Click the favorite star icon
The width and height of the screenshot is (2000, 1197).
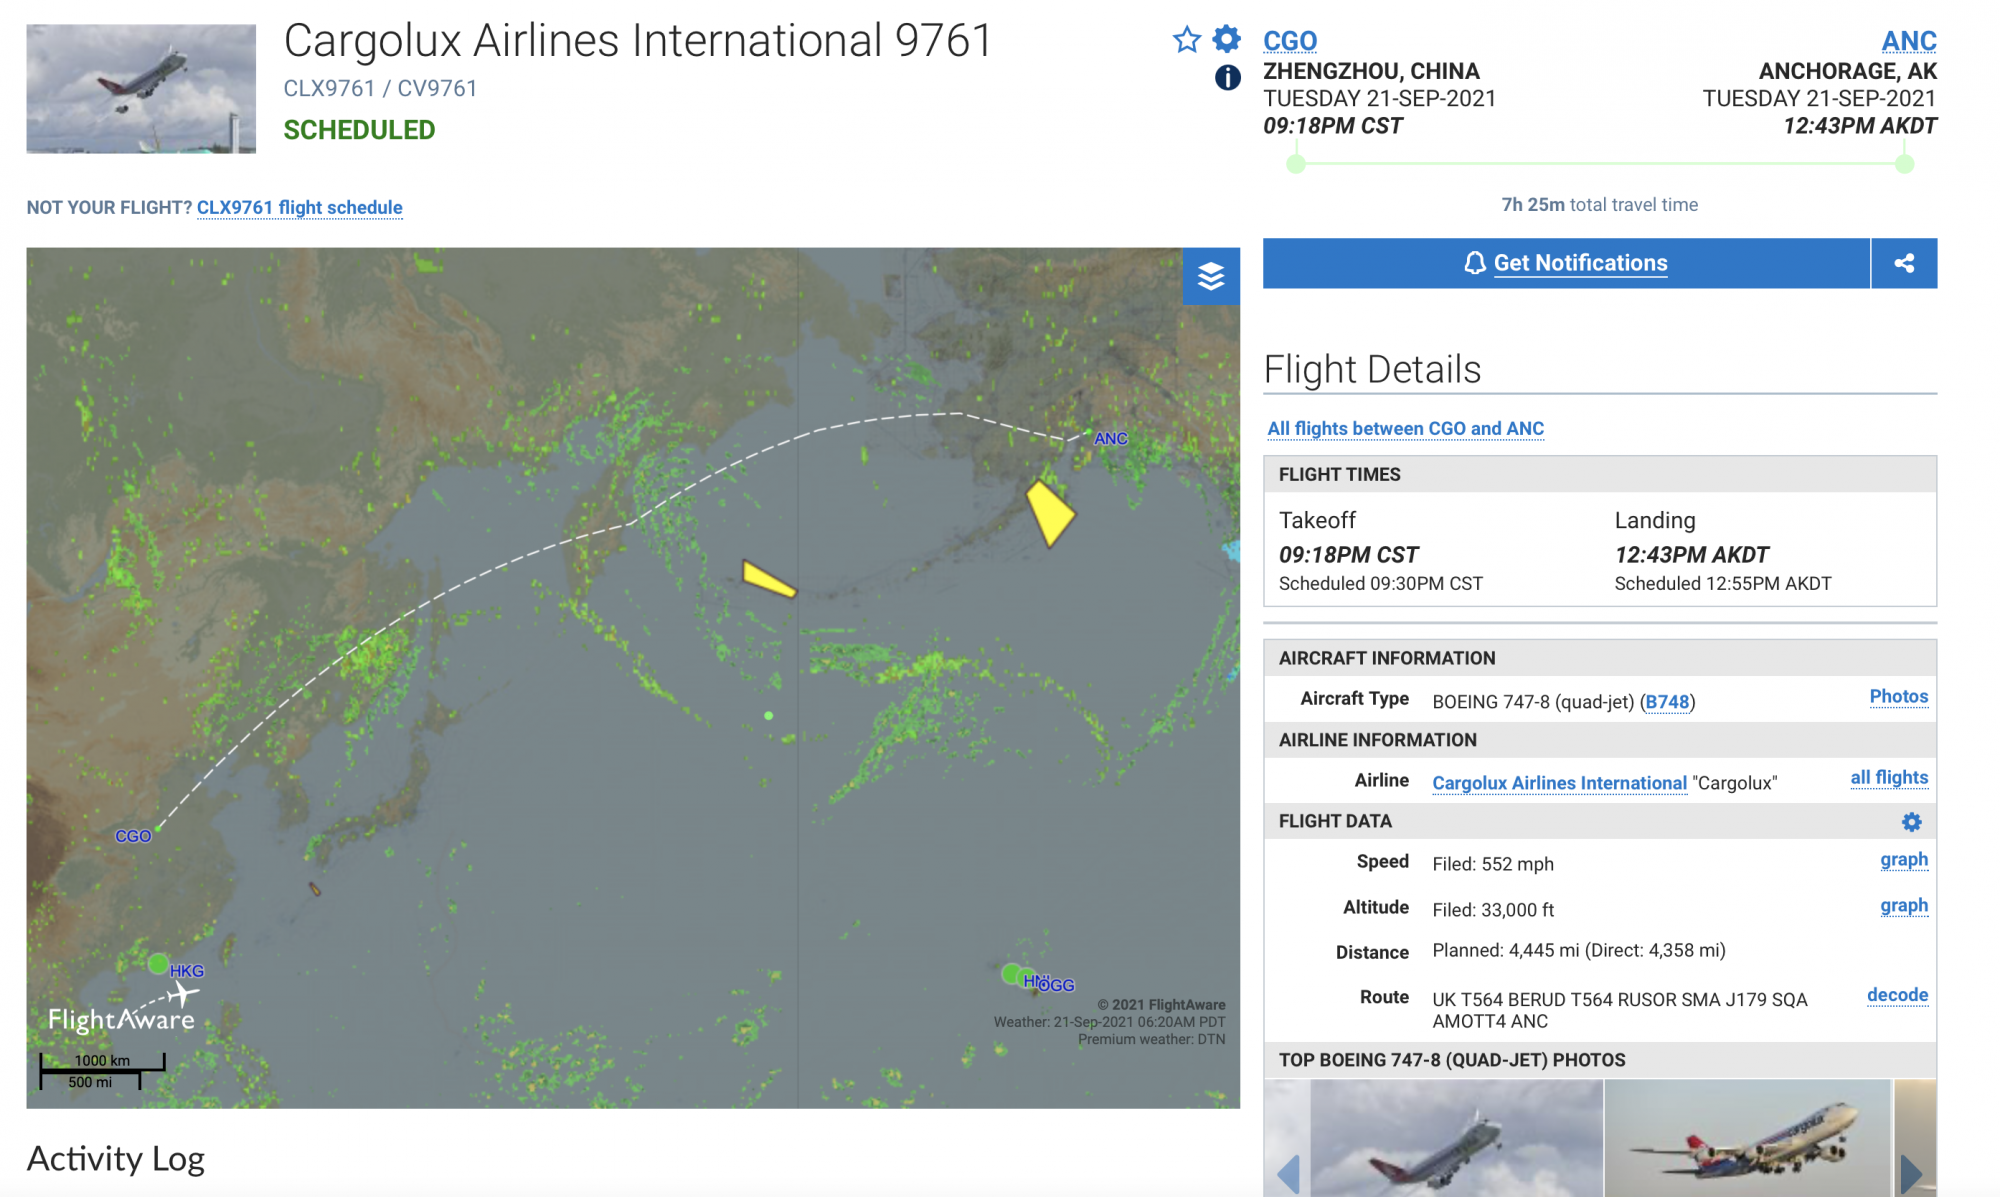coord(1186,40)
